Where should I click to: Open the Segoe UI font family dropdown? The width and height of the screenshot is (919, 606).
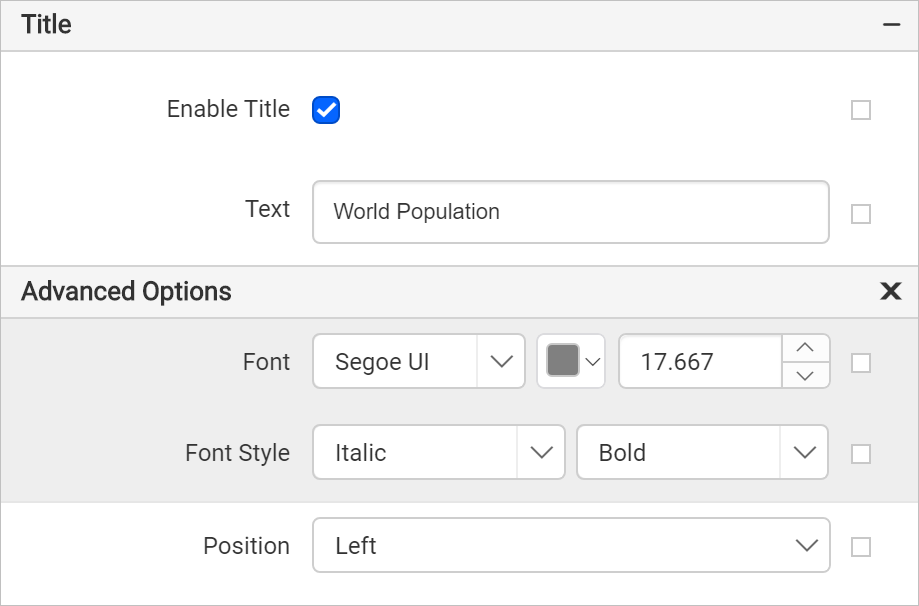click(x=501, y=362)
